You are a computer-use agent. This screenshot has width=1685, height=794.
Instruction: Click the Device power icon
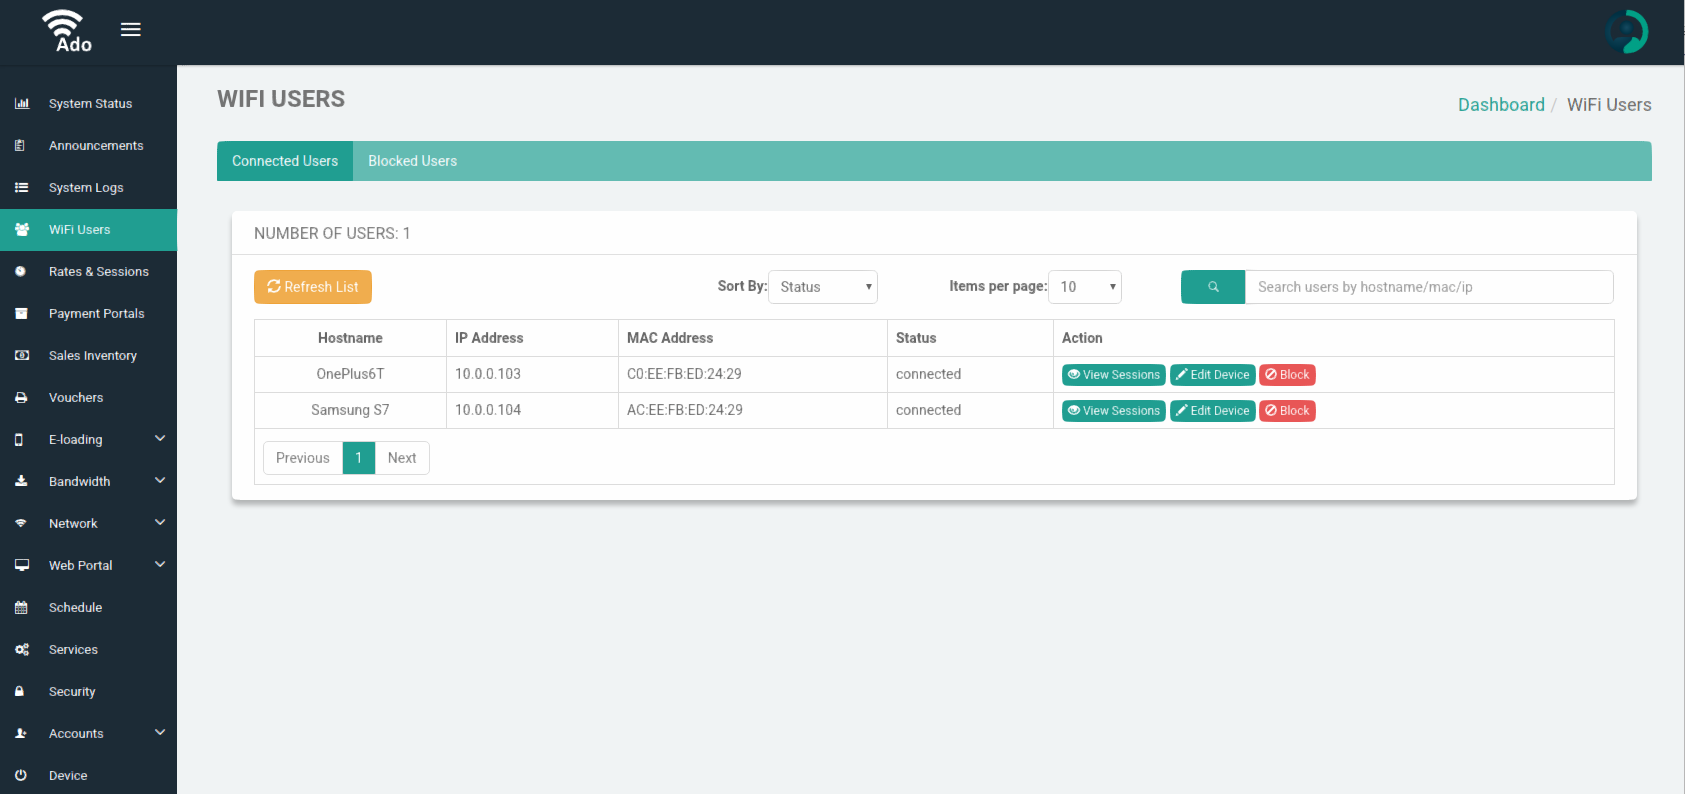[x=21, y=776]
